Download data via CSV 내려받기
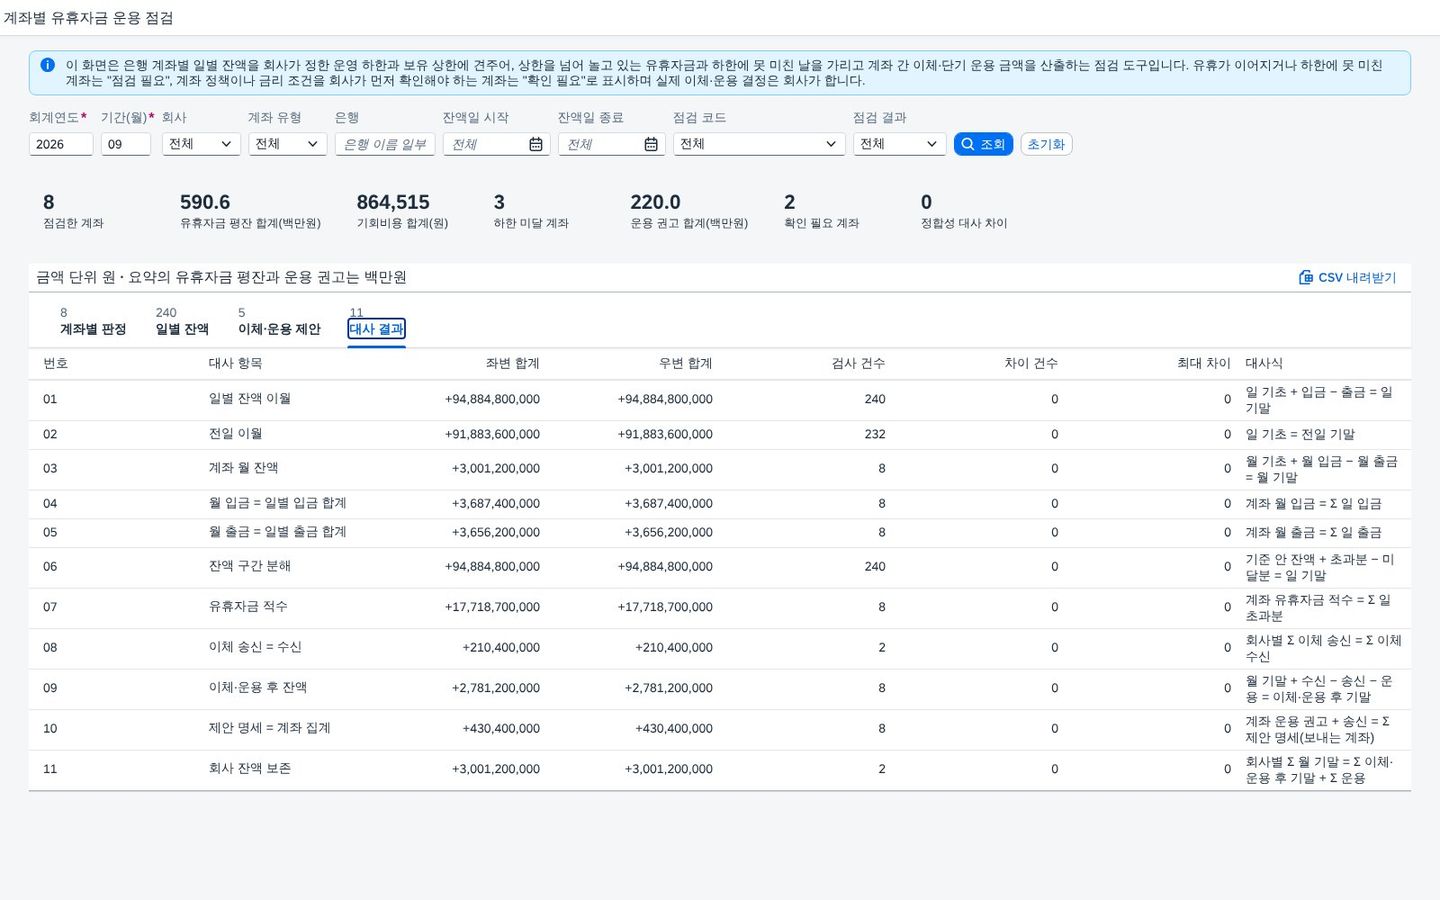 coord(1347,277)
